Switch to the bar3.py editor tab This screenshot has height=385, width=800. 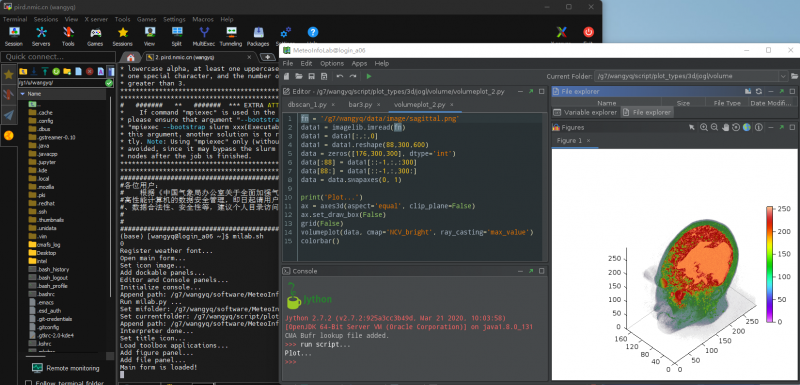360,105
